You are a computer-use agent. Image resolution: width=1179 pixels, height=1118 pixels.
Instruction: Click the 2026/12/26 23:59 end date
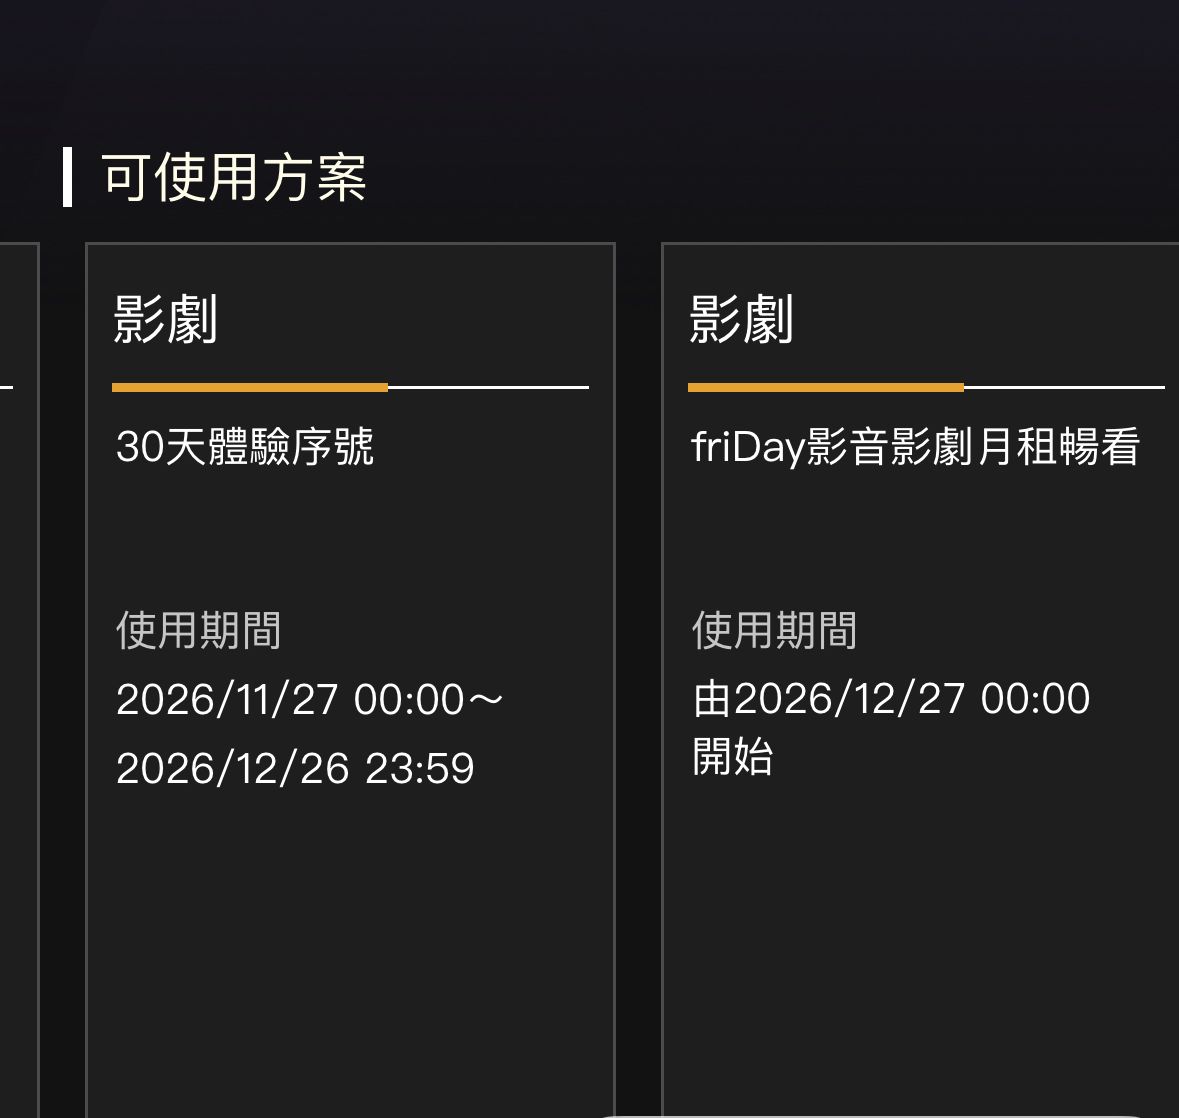[295, 768]
